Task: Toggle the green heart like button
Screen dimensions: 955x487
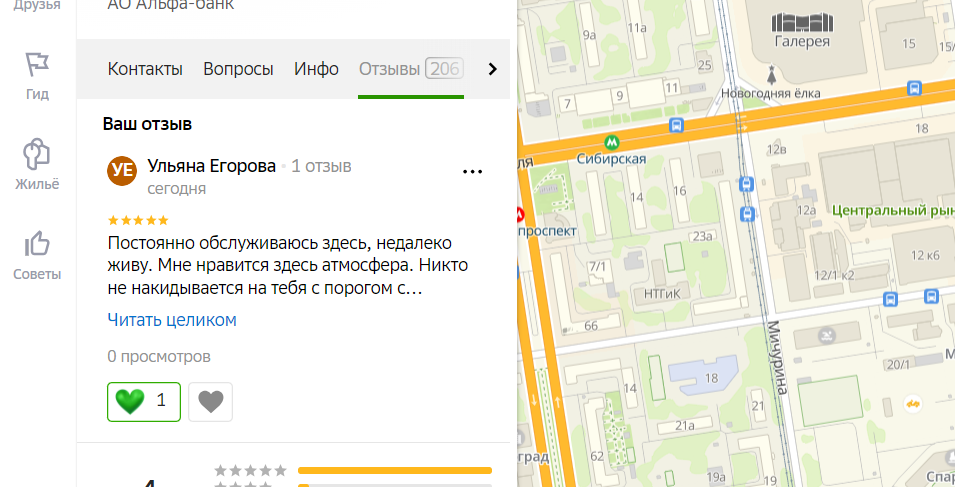Action: coord(144,402)
